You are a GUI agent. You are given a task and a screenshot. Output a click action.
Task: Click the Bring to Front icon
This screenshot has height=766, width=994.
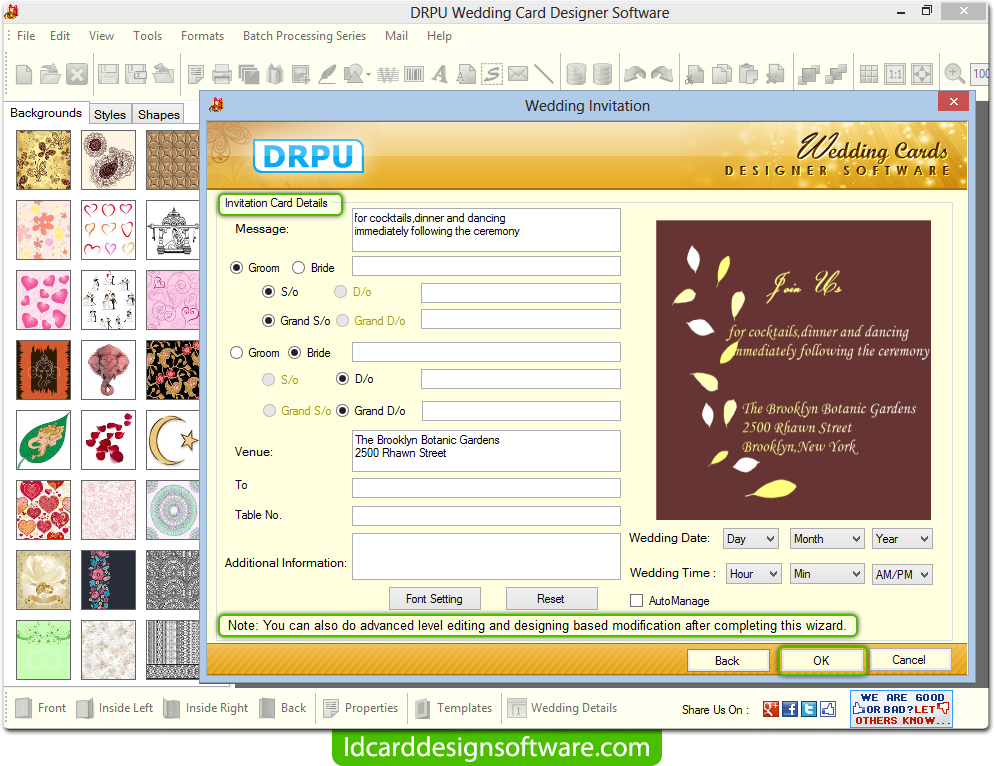[x=809, y=74]
